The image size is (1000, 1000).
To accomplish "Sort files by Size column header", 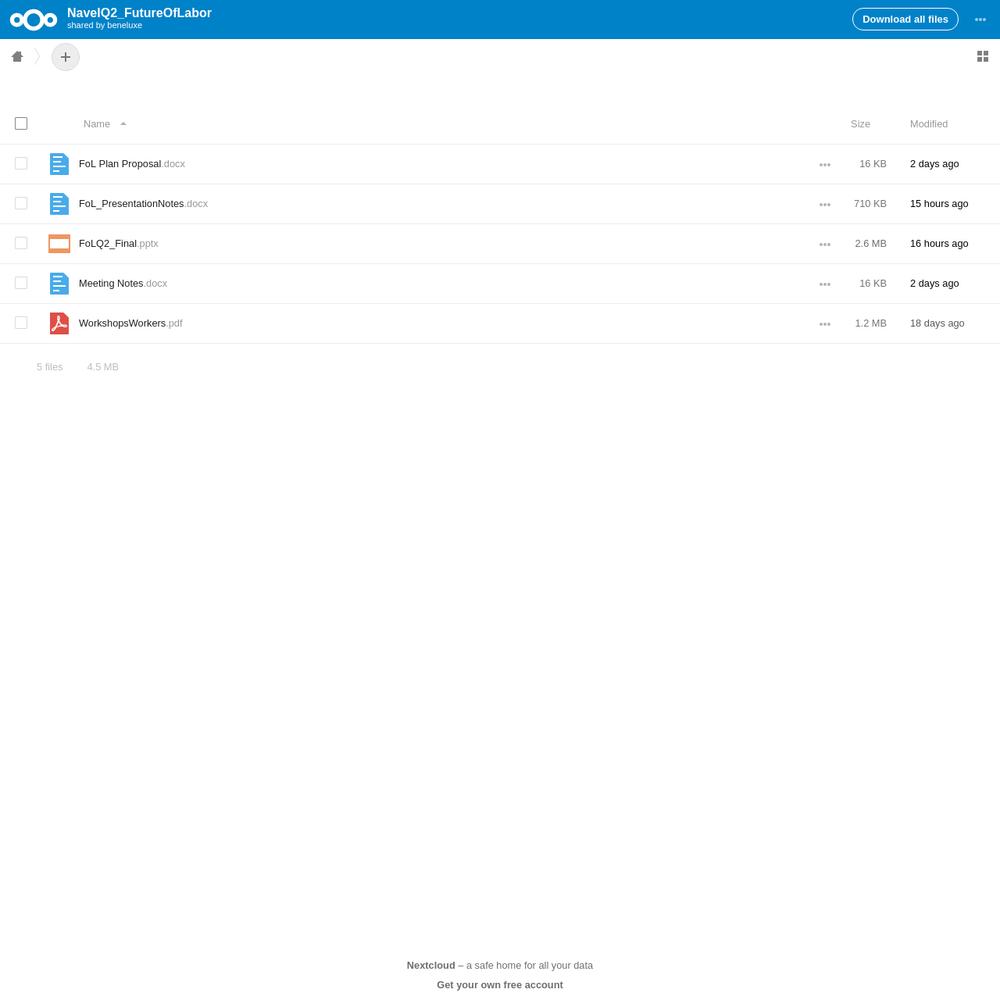I will (860, 124).
